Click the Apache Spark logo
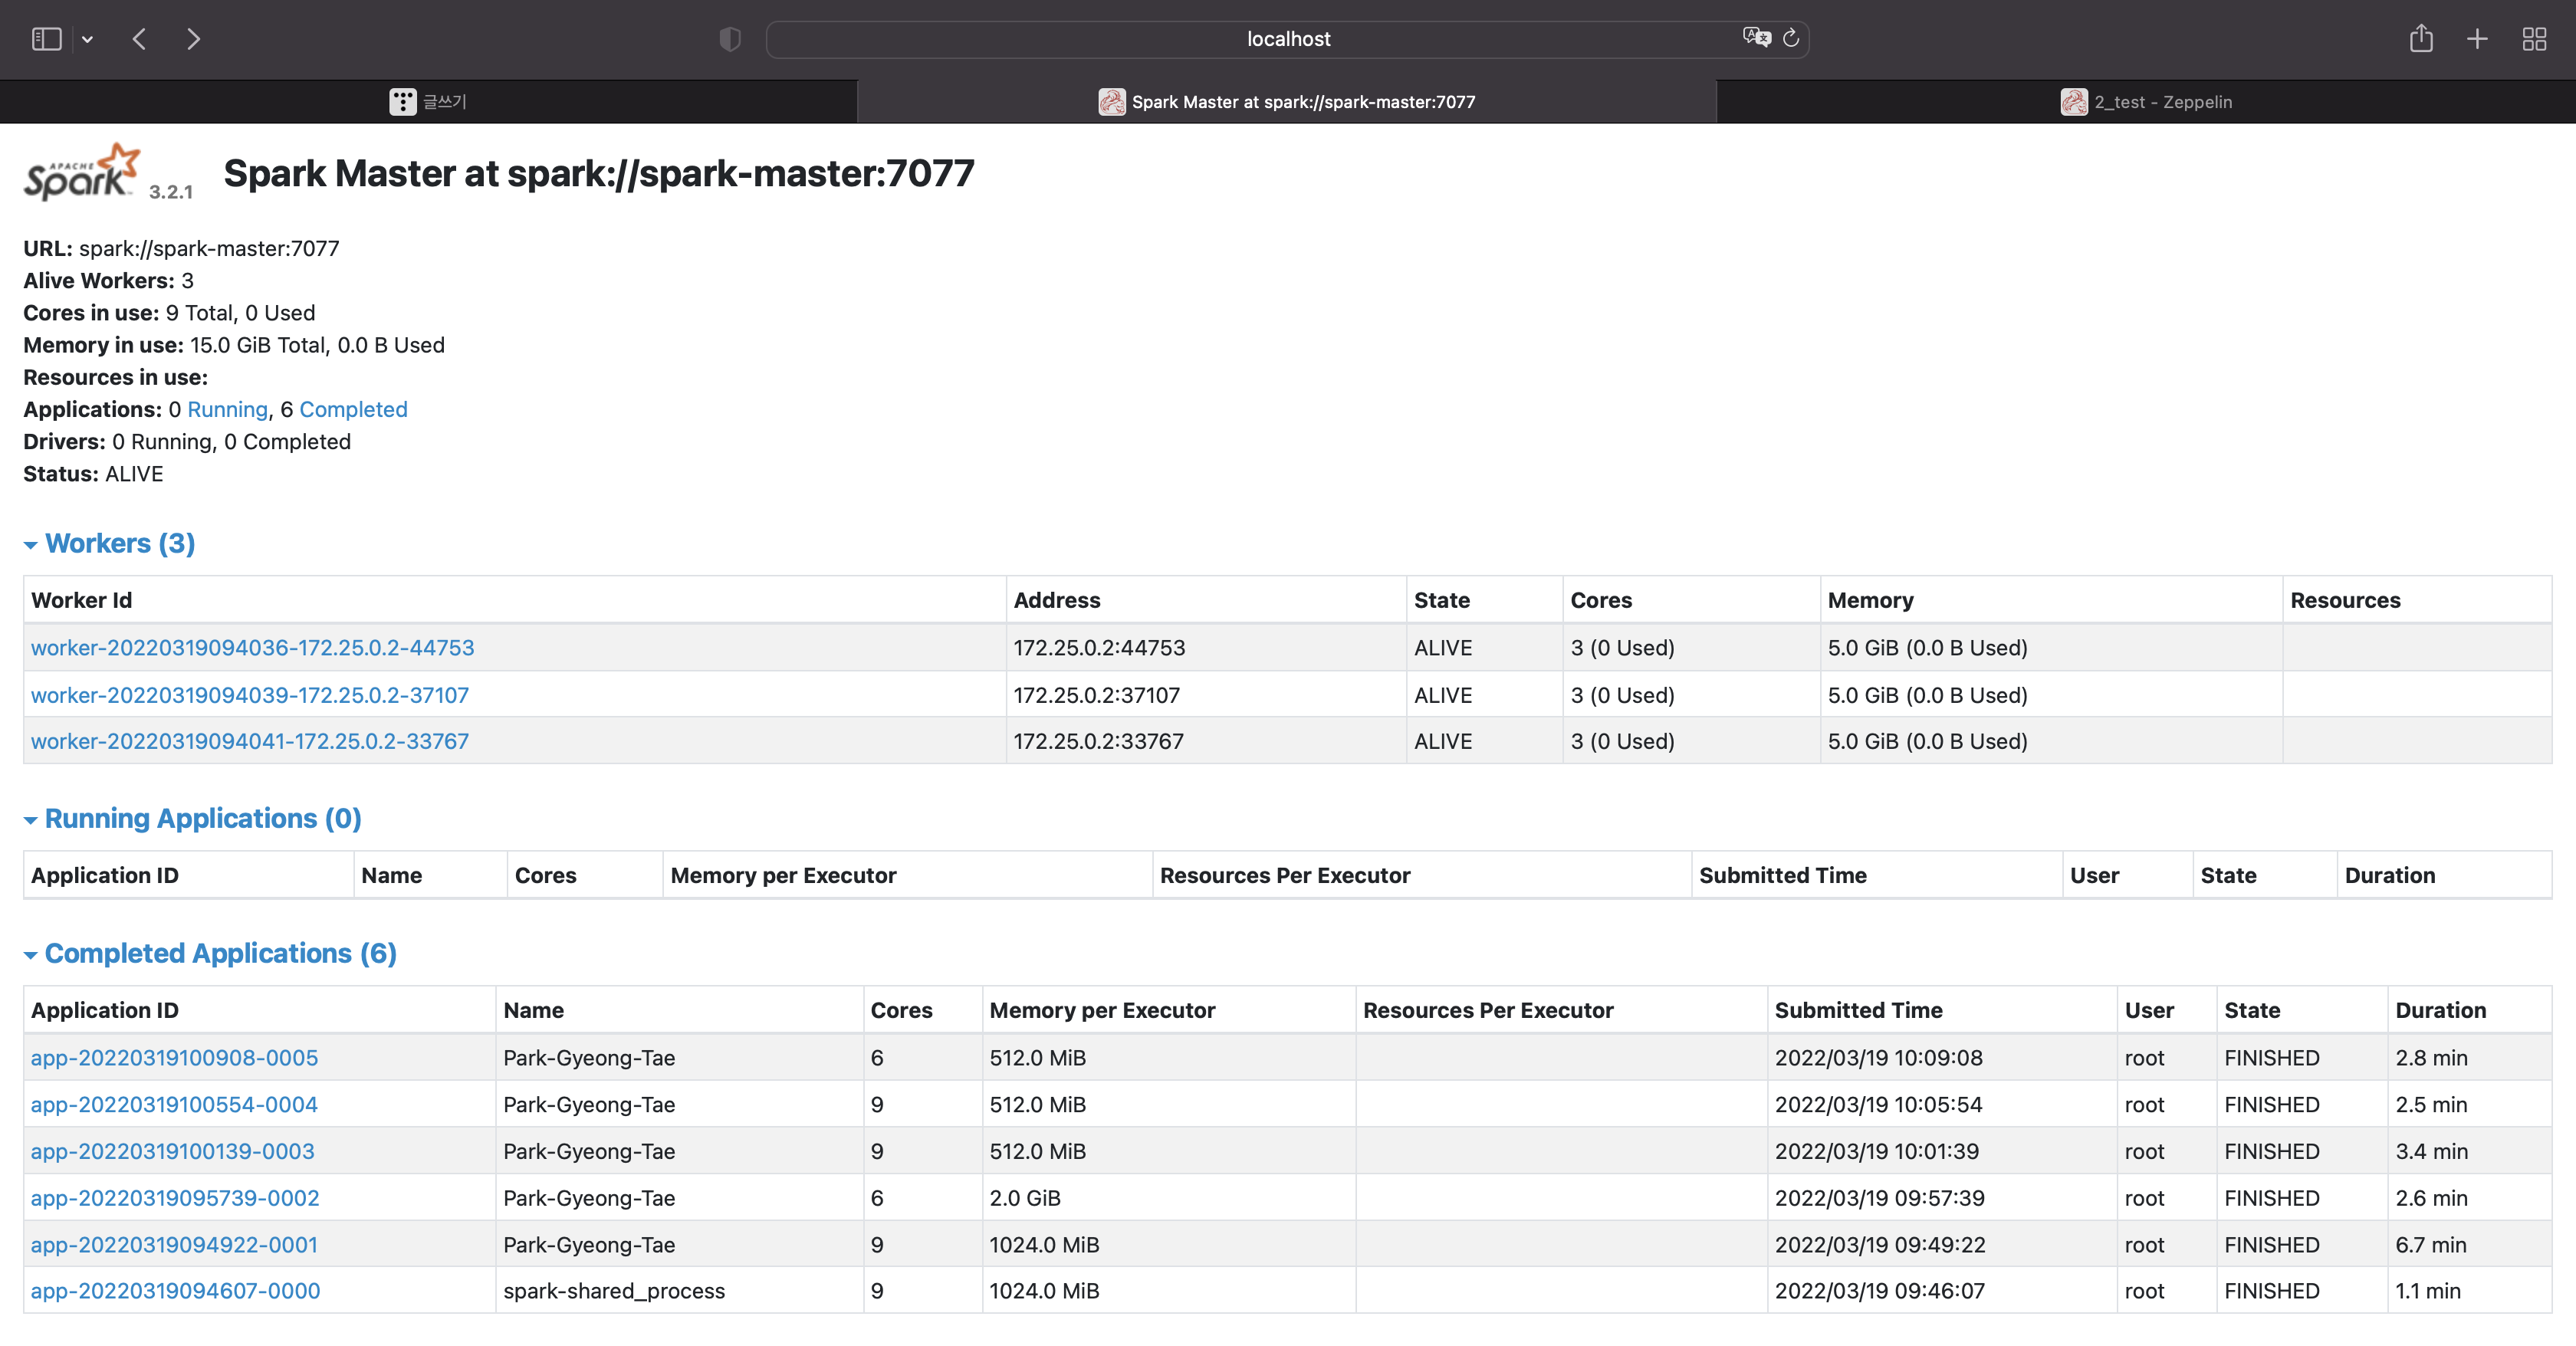2576x1346 pixels. [82, 172]
